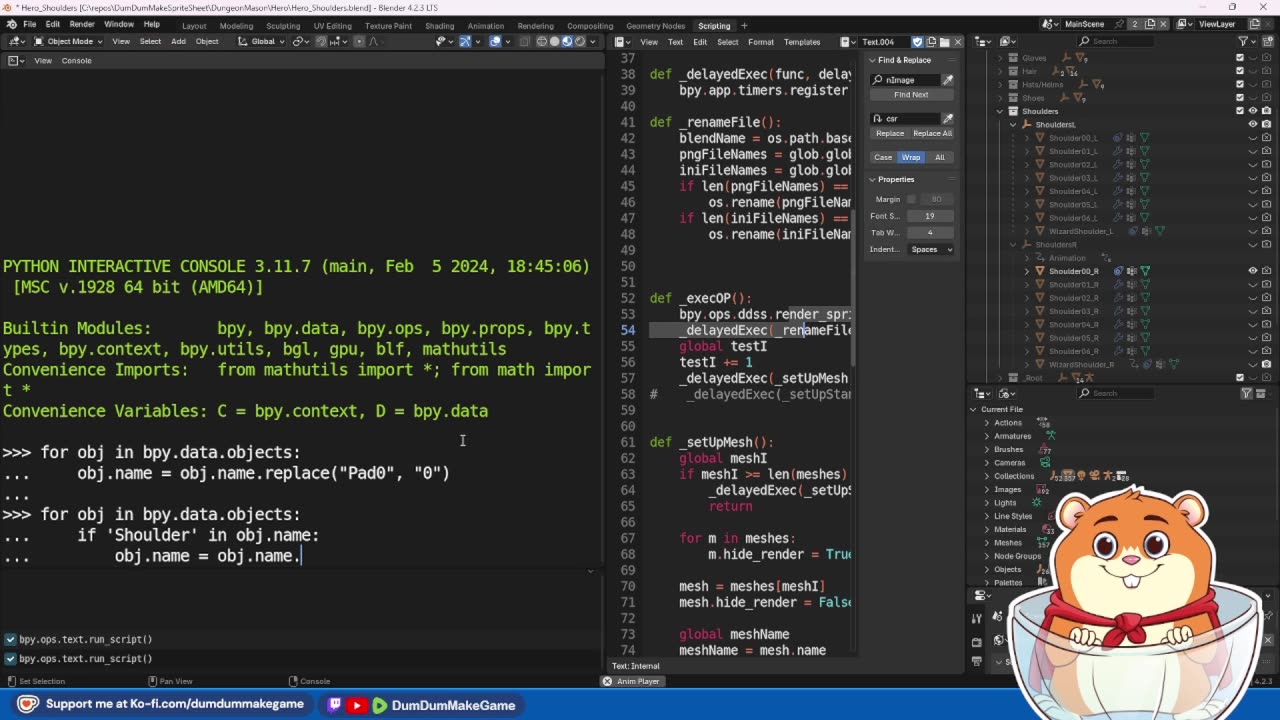Click the eyedropper beside the find field
This screenshot has height=720, width=1280.
(947, 80)
